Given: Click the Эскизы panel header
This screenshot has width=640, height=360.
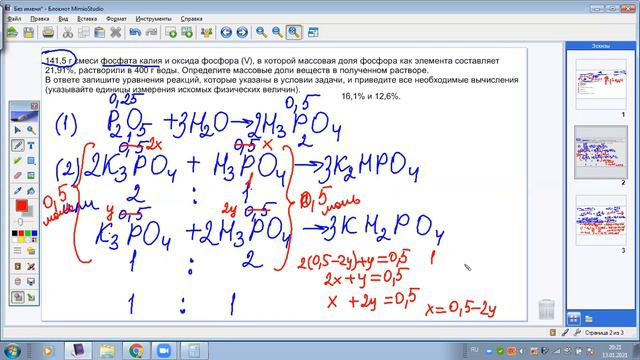Looking at the screenshot, I should pos(601,46).
